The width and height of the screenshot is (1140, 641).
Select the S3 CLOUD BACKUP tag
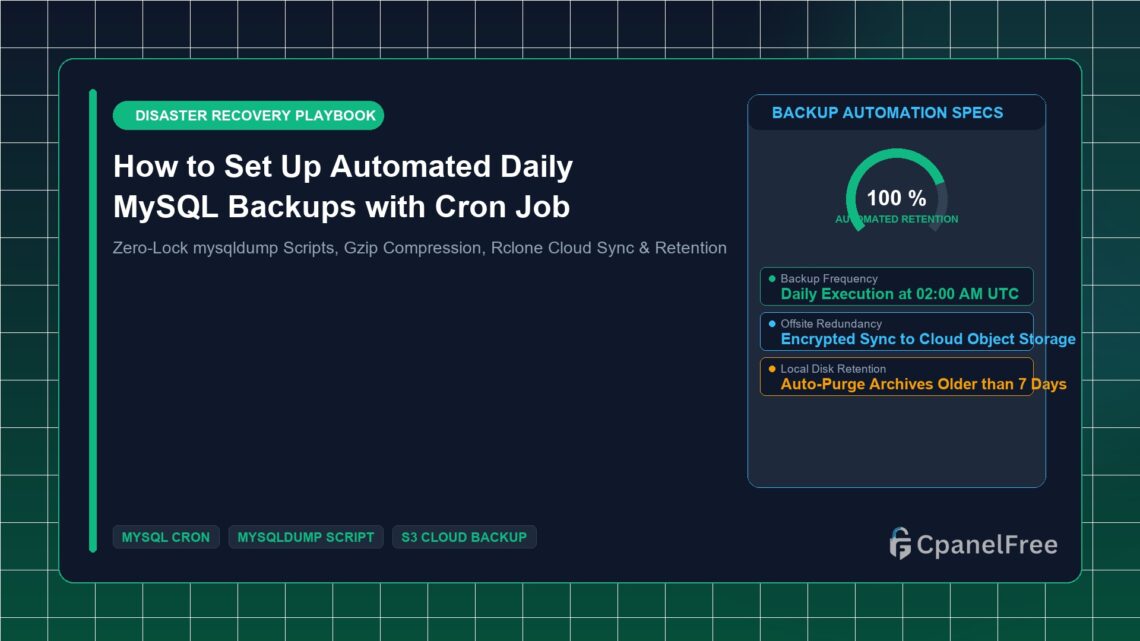[464, 537]
